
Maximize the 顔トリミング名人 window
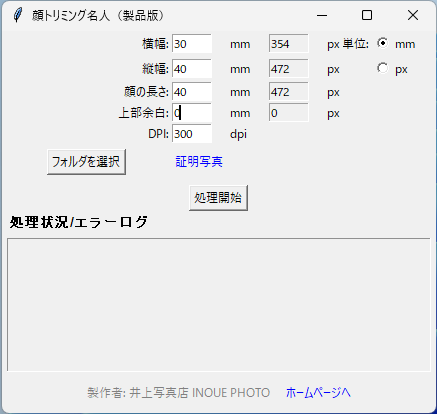(367, 15)
